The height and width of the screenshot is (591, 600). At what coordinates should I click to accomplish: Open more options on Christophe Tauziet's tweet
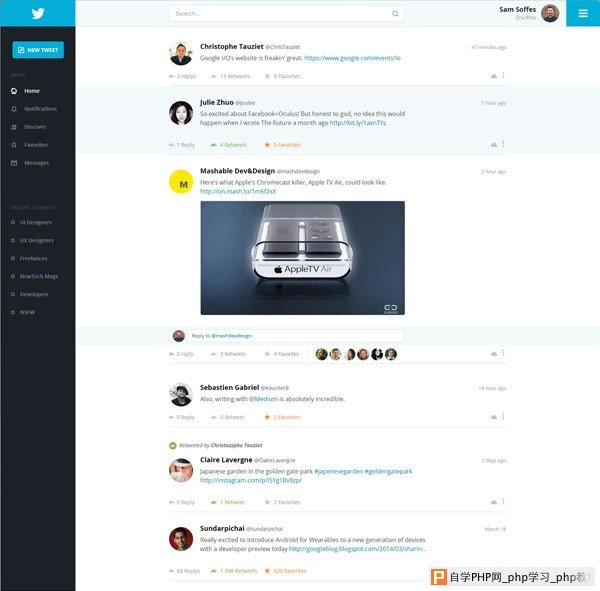[x=503, y=75]
